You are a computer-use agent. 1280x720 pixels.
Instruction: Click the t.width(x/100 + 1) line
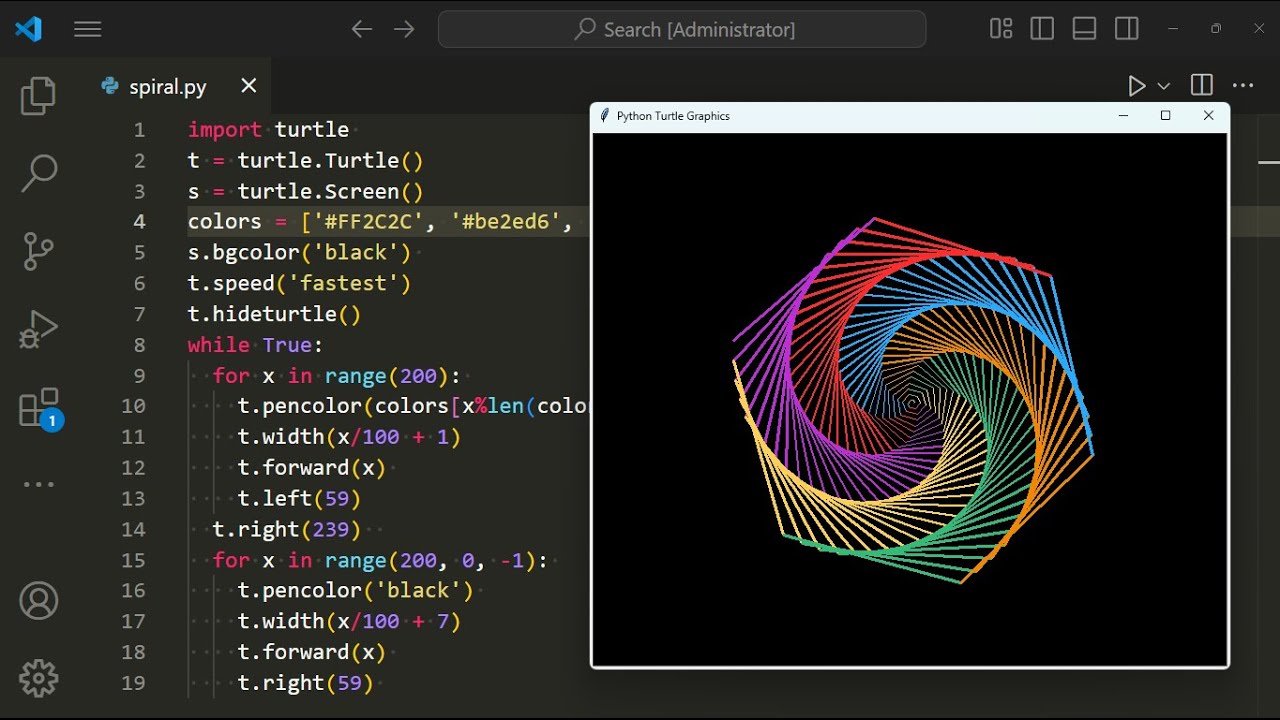pos(349,437)
